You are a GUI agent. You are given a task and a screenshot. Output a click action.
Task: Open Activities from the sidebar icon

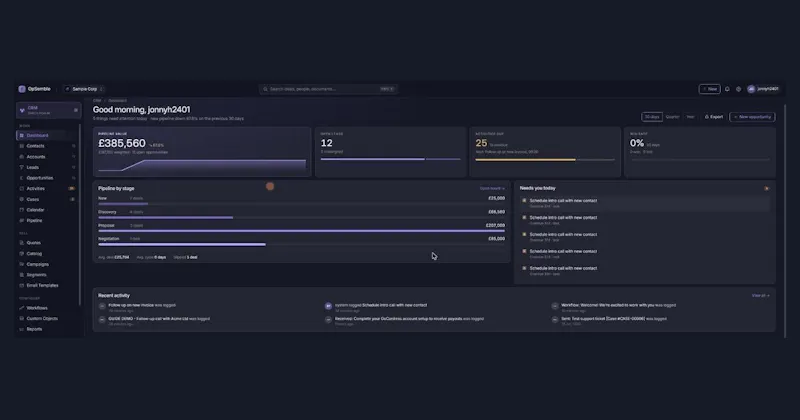[21, 189]
